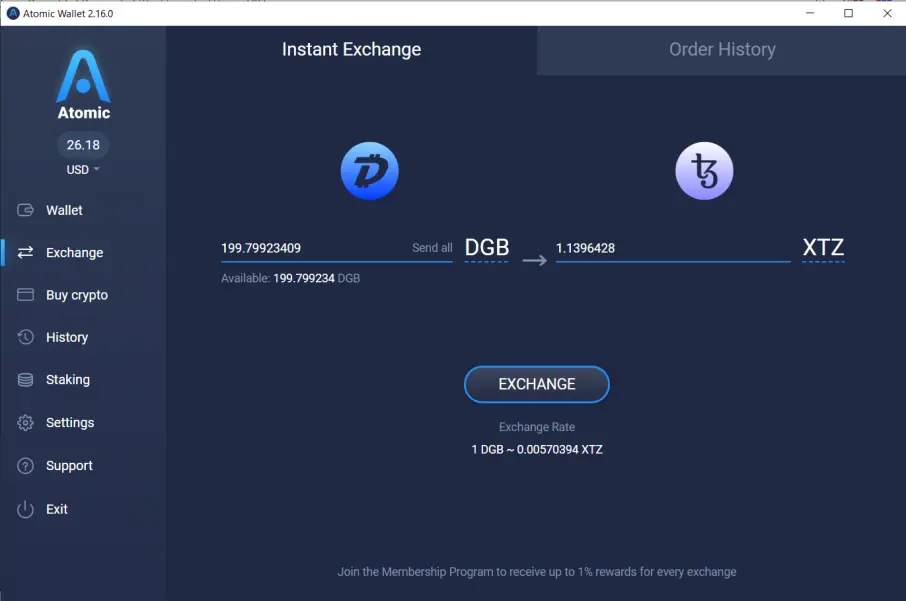The height and width of the screenshot is (601, 906).
Task: Close the Atomic Wallet window
Action: point(888,13)
